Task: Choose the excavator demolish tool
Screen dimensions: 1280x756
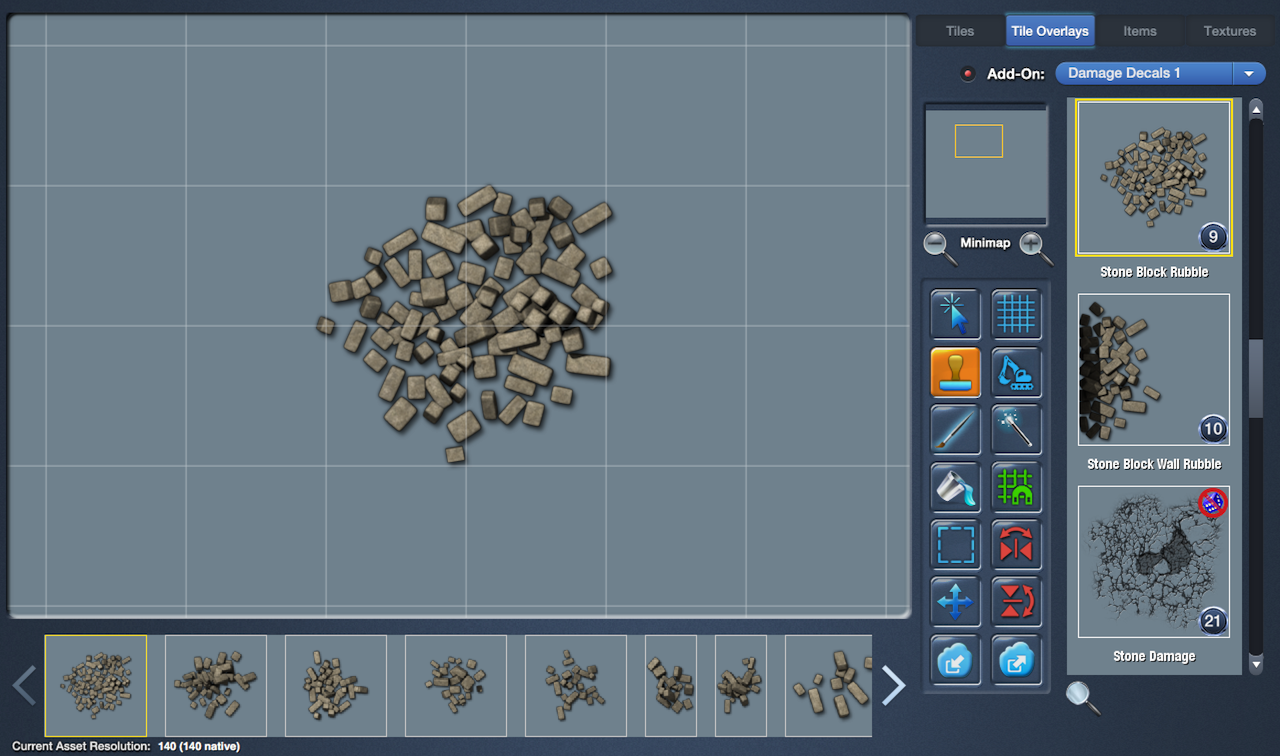Action: pos(1016,372)
